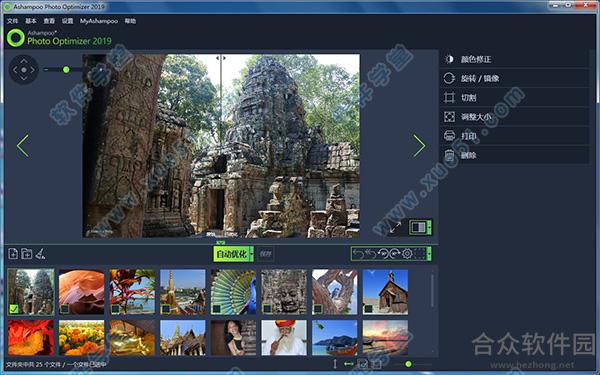Select the yellow marigold flowers thumbnail
This screenshot has width=600, height=375.
(82, 338)
